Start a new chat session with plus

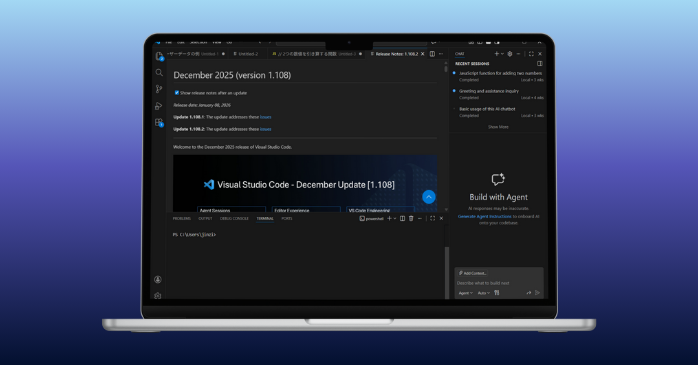click(x=497, y=54)
